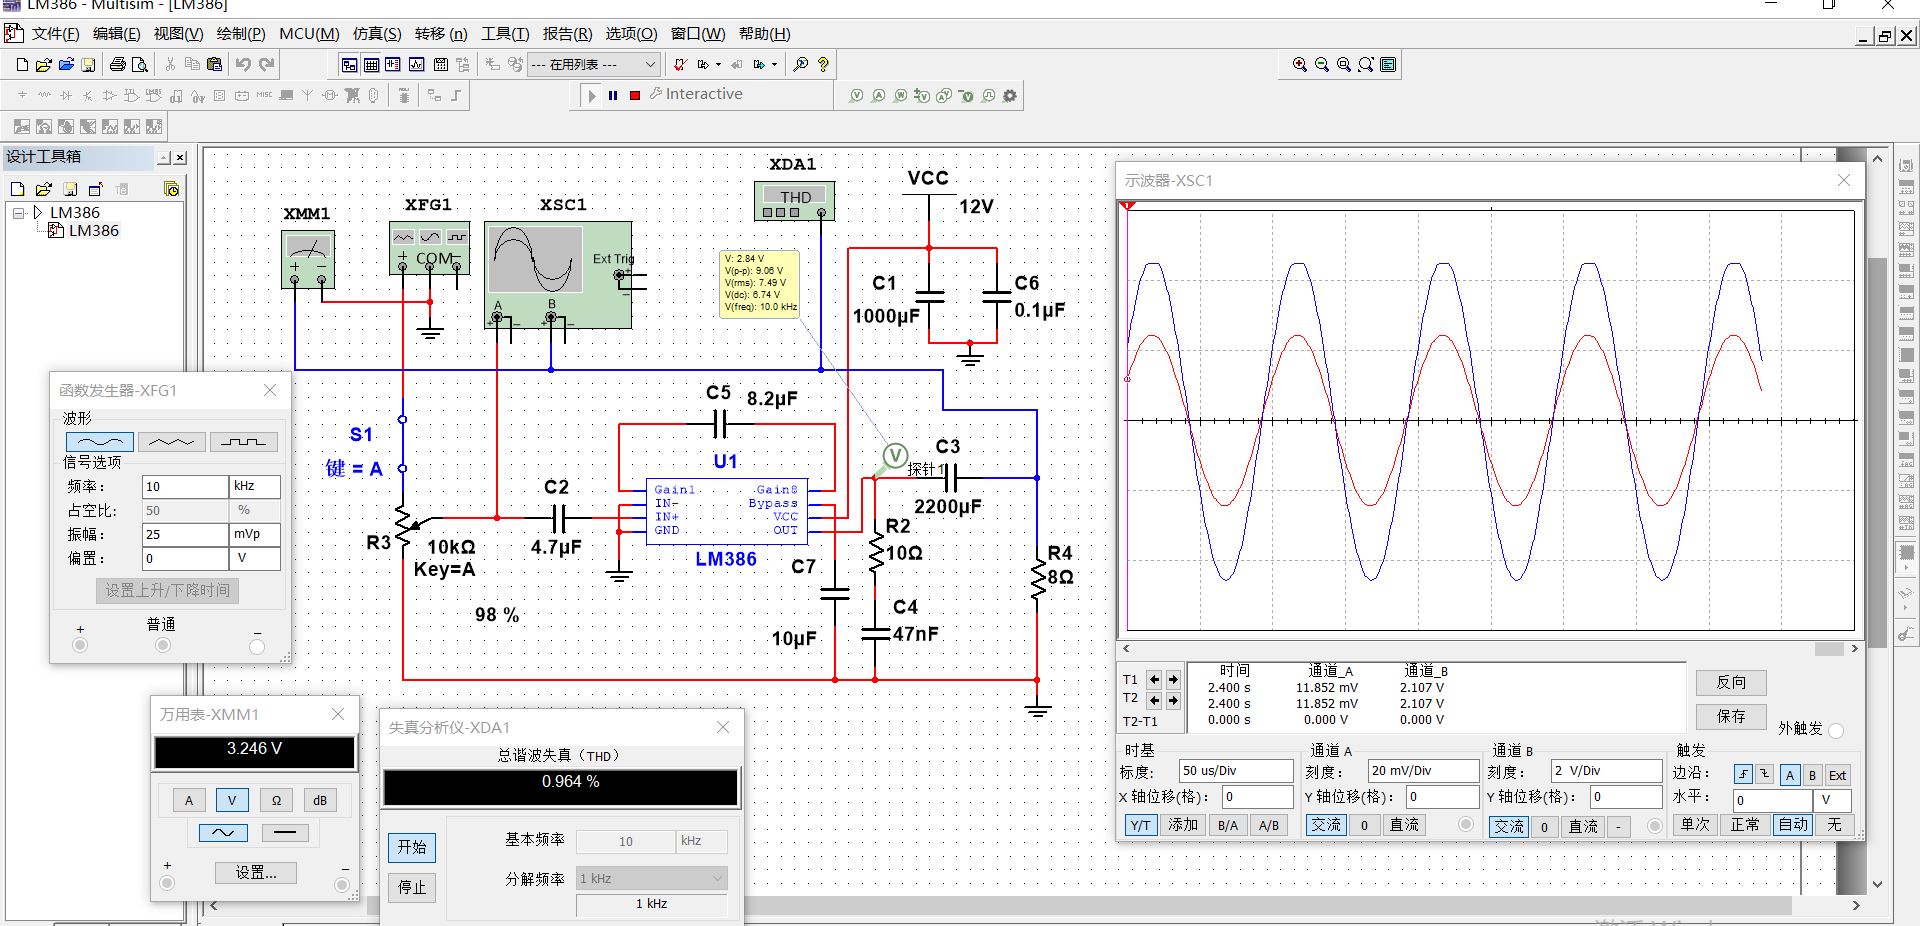The height and width of the screenshot is (926, 1920).
Task: Open the Grapher icon in toolbar
Action: (x=416, y=65)
